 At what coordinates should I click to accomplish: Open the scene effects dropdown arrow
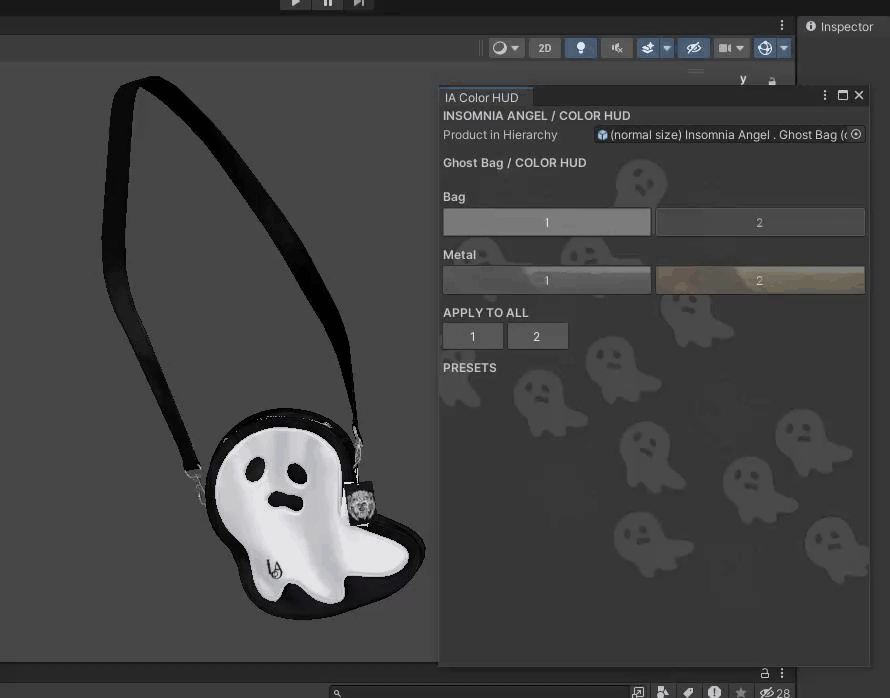coord(668,48)
